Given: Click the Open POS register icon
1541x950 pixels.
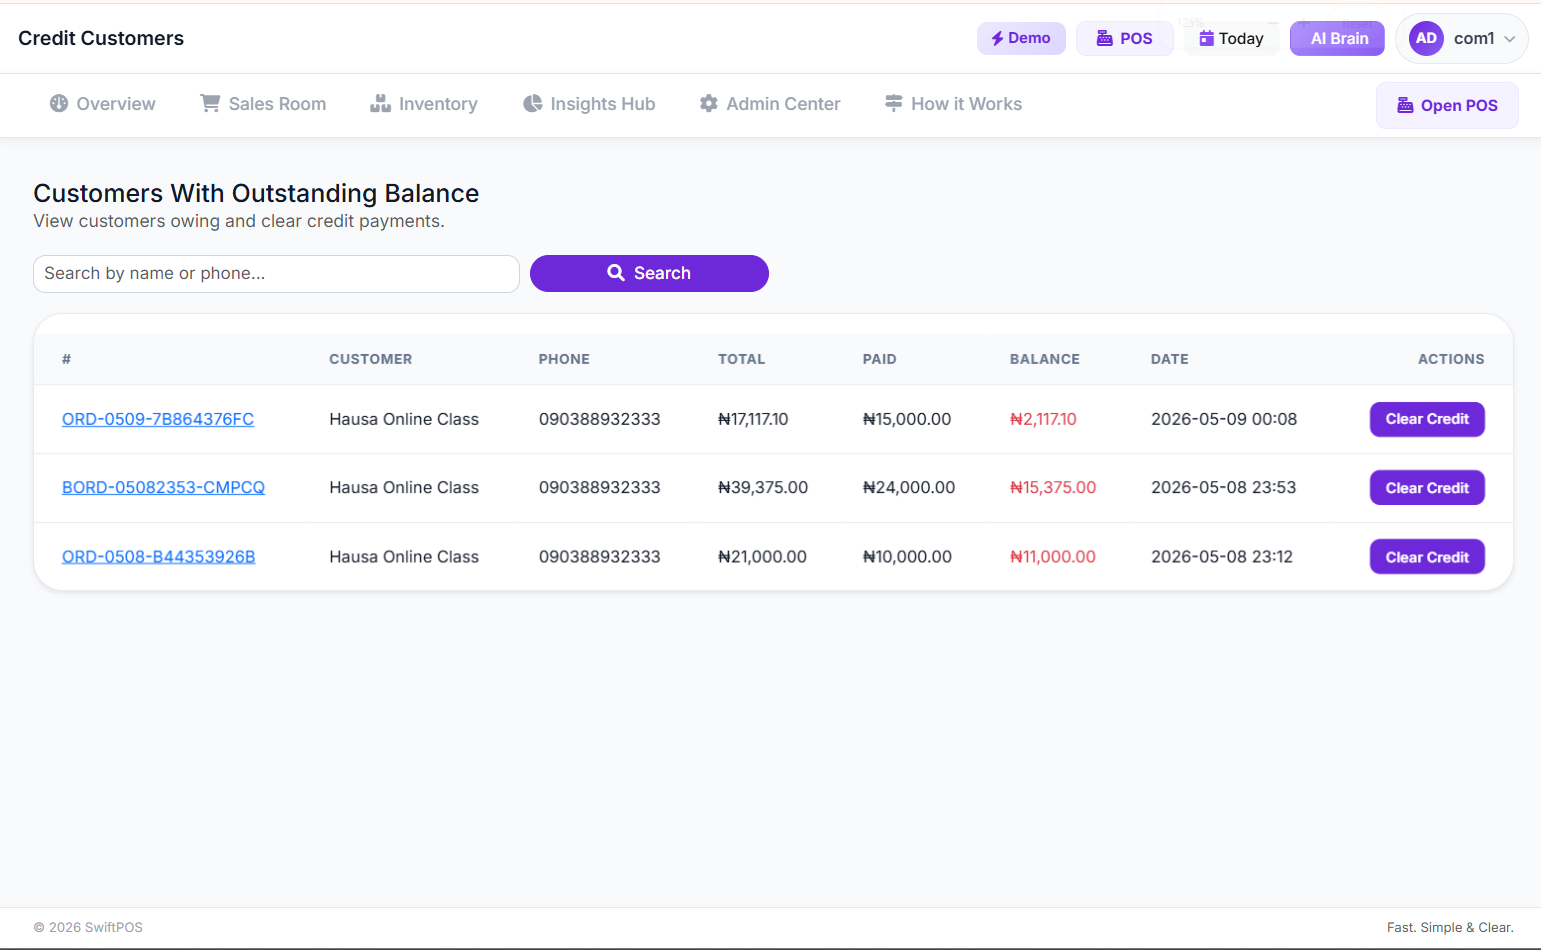Looking at the screenshot, I should [x=1405, y=105].
